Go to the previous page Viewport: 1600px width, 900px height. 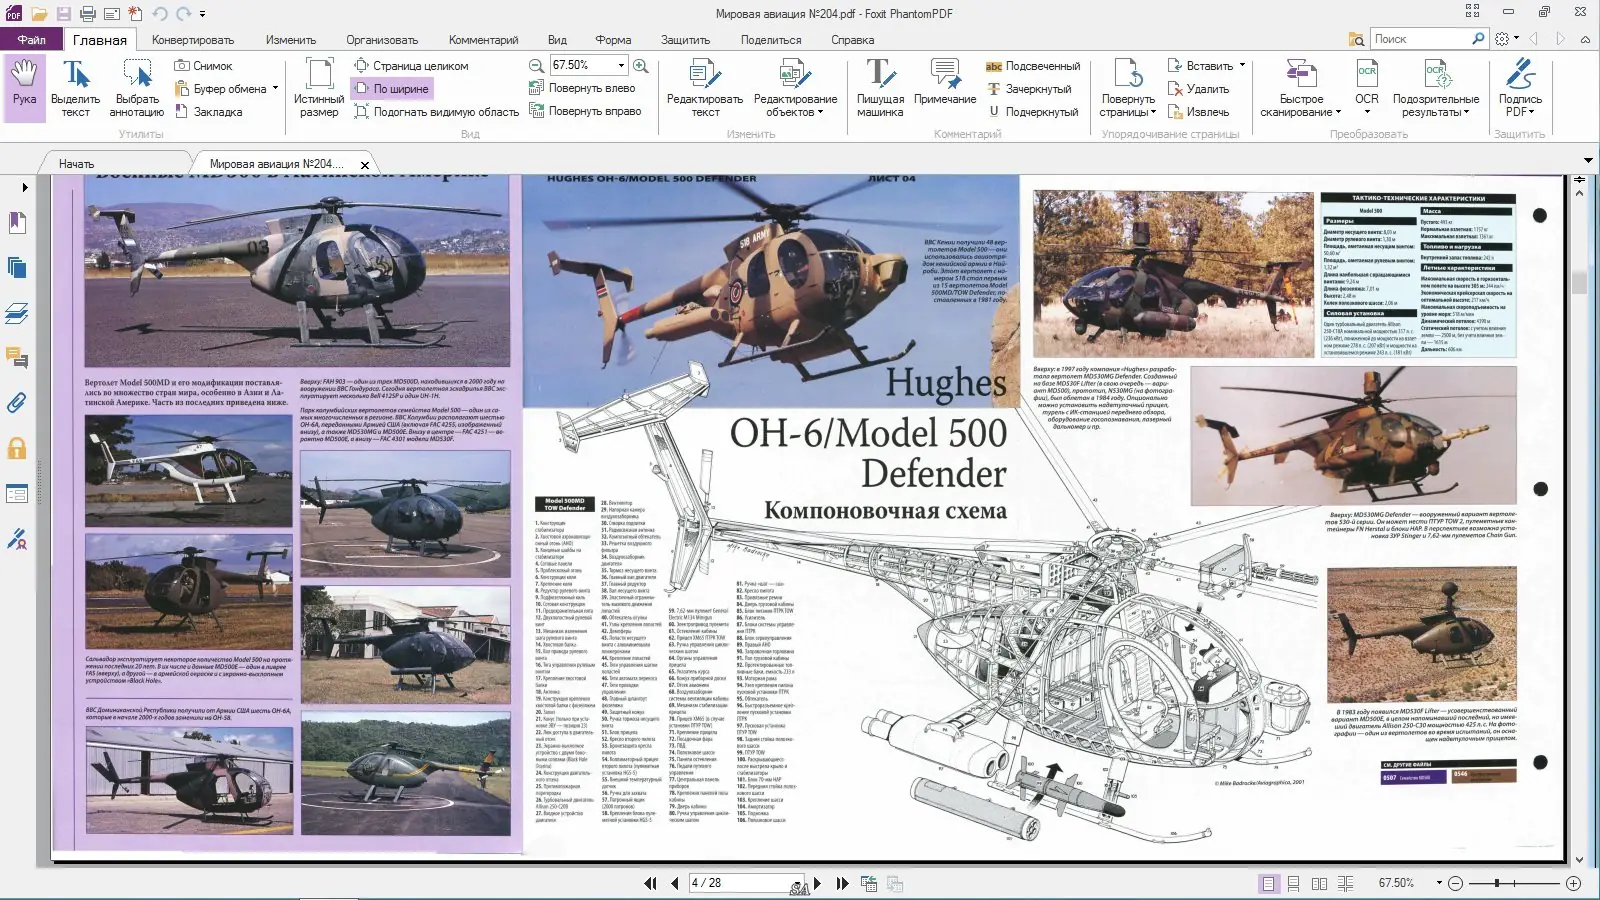click(674, 884)
